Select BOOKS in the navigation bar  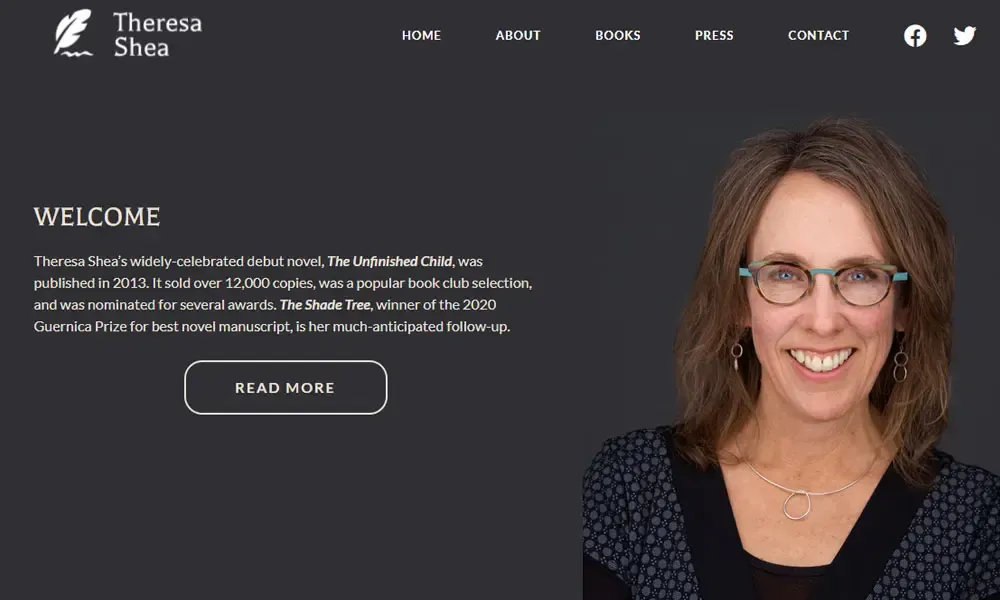point(617,36)
